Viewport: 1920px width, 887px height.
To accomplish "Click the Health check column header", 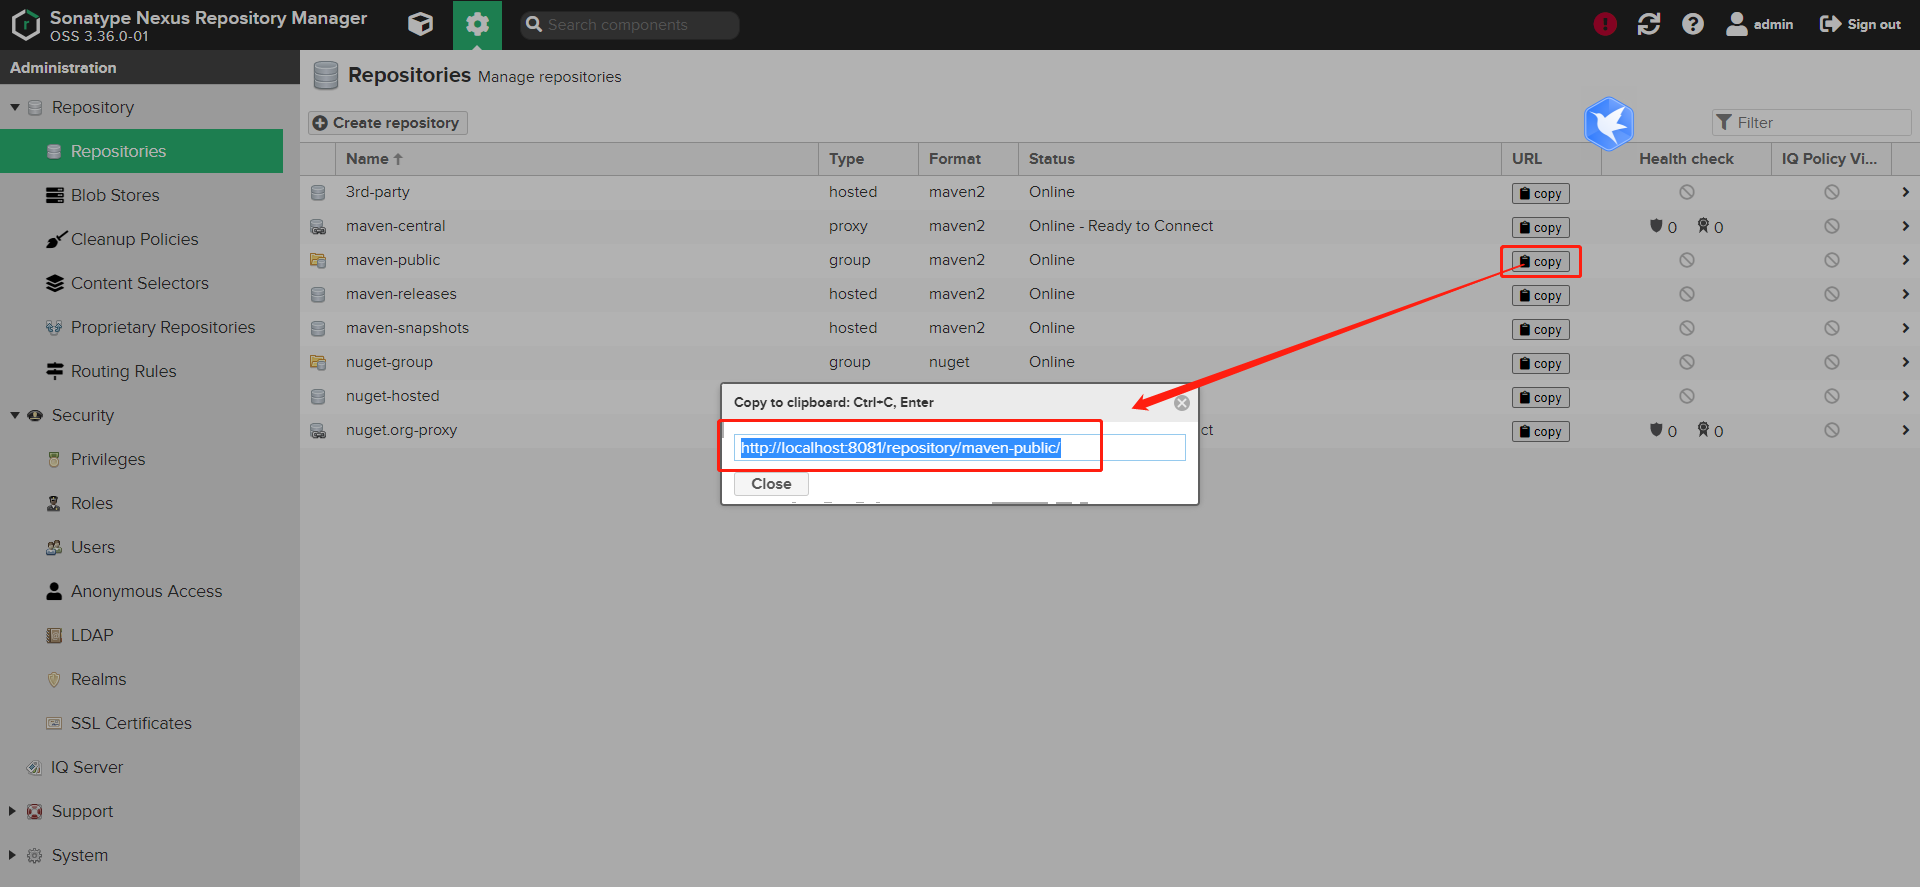I will [x=1686, y=159].
